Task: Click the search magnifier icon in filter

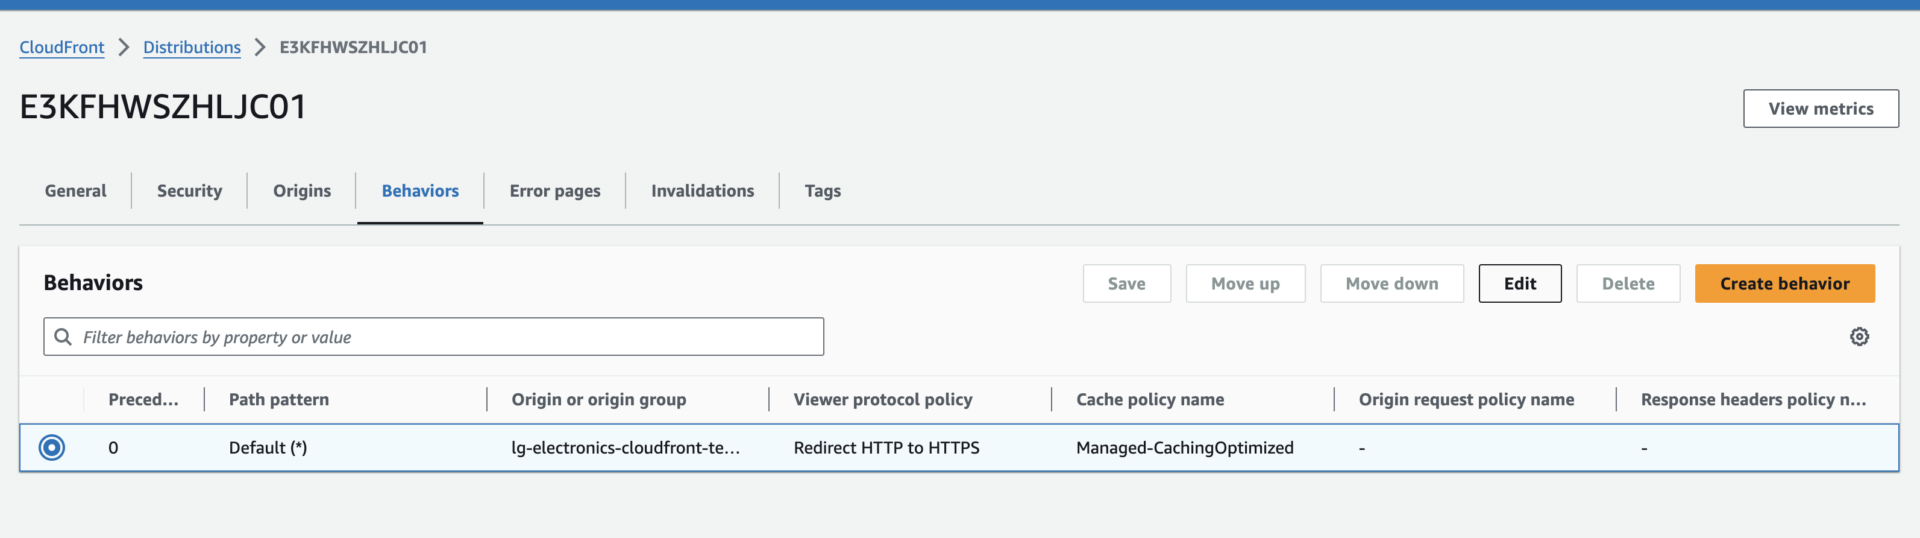Action: click(x=63, y=337)
